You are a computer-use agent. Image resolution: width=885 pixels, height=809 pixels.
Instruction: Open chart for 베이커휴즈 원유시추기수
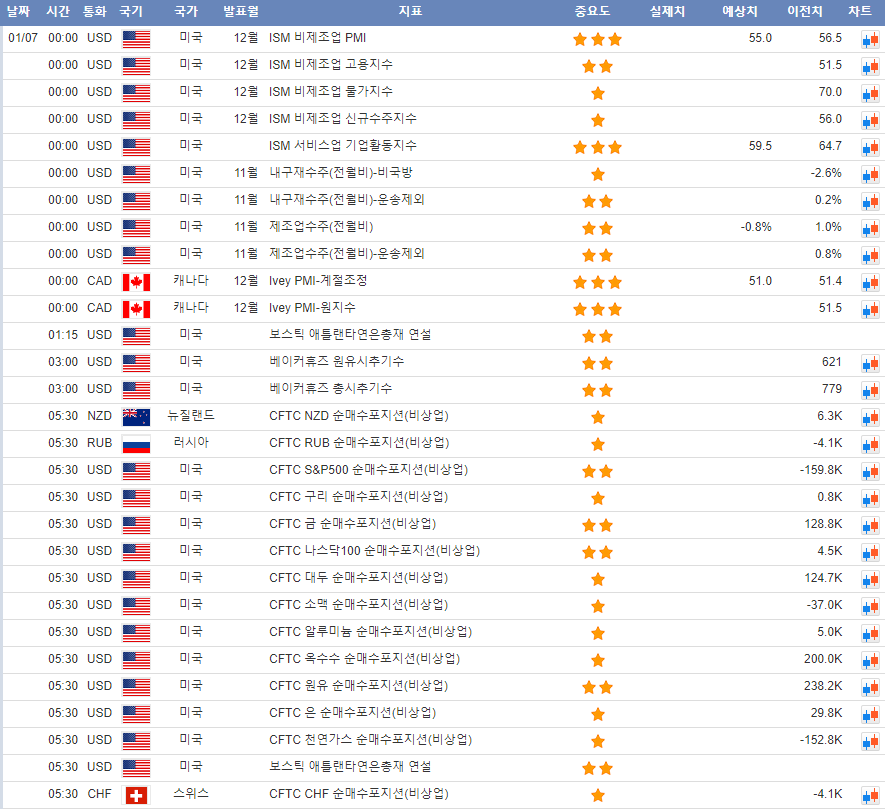point(870,363)
